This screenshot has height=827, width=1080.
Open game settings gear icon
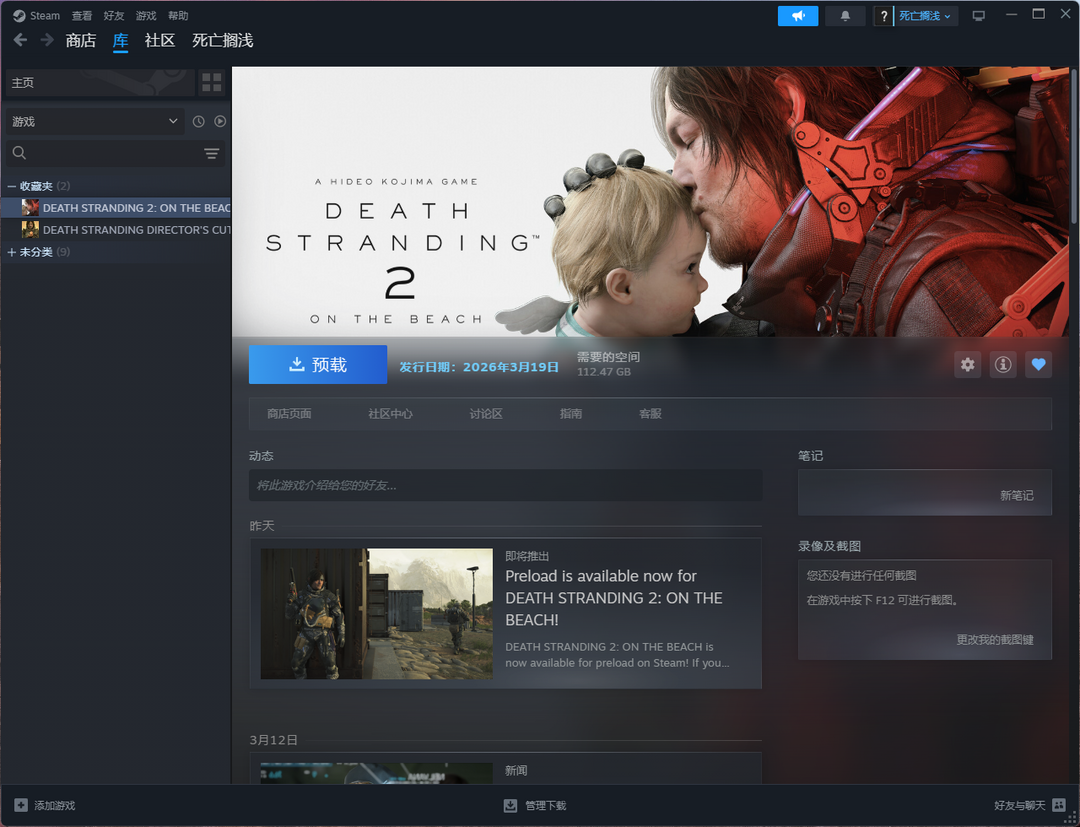tap(967, 365)
